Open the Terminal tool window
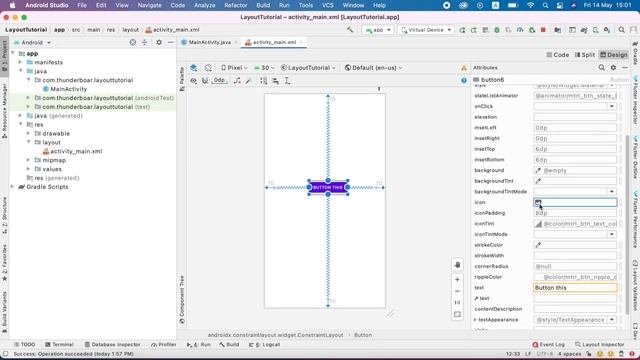Screen dimensions: 640x360 pos(59,344)
